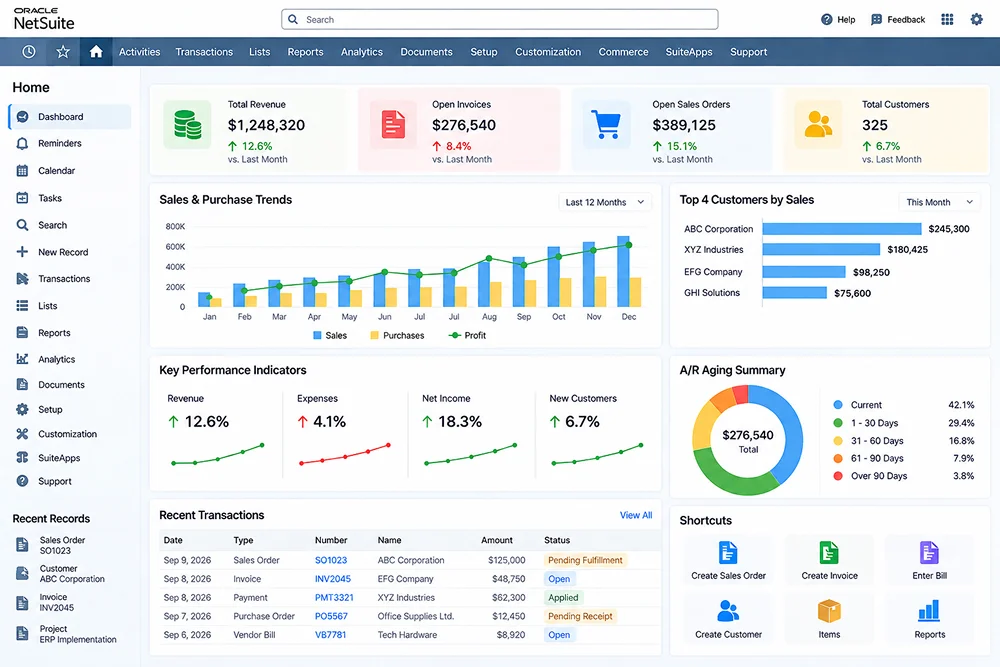Click the Reports bar chart shortcut icon
The image size is (1000, 667).
[x=929, y=611]
